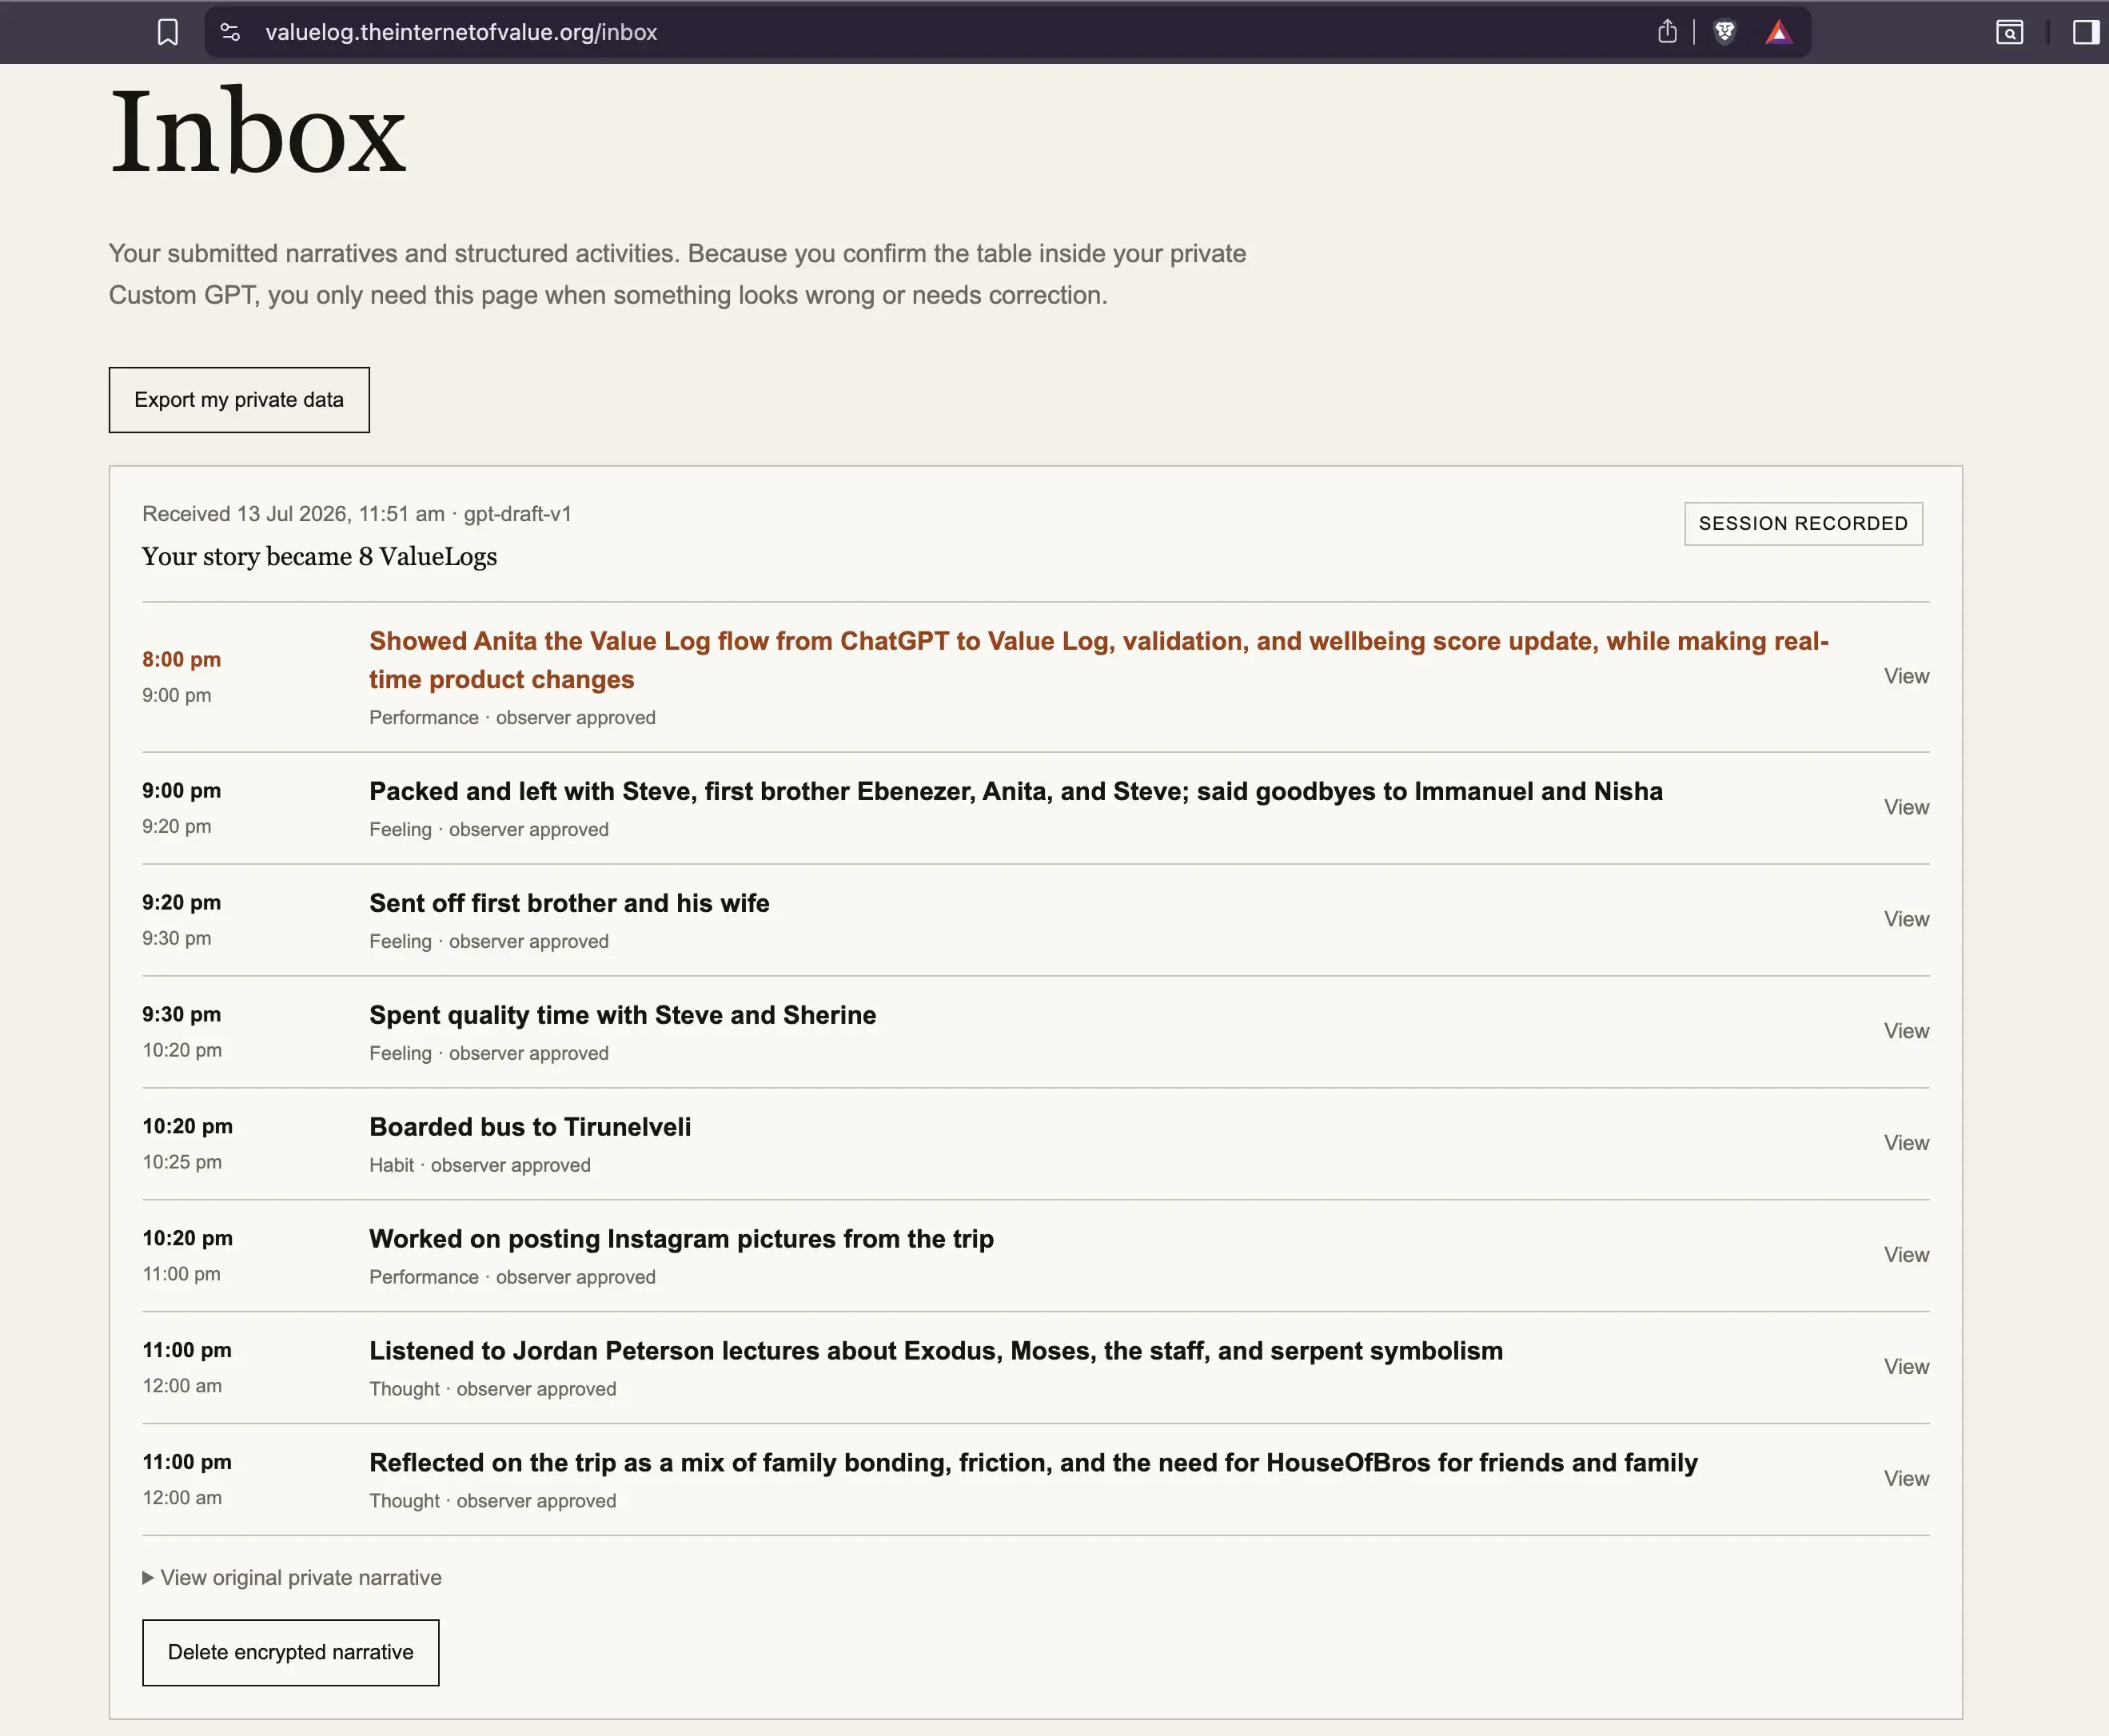The width and height of the screenshot is (2109, 1736).
Task: Click 'Your story became 8 ValueLogs' heading
Action: coord(319,556)
